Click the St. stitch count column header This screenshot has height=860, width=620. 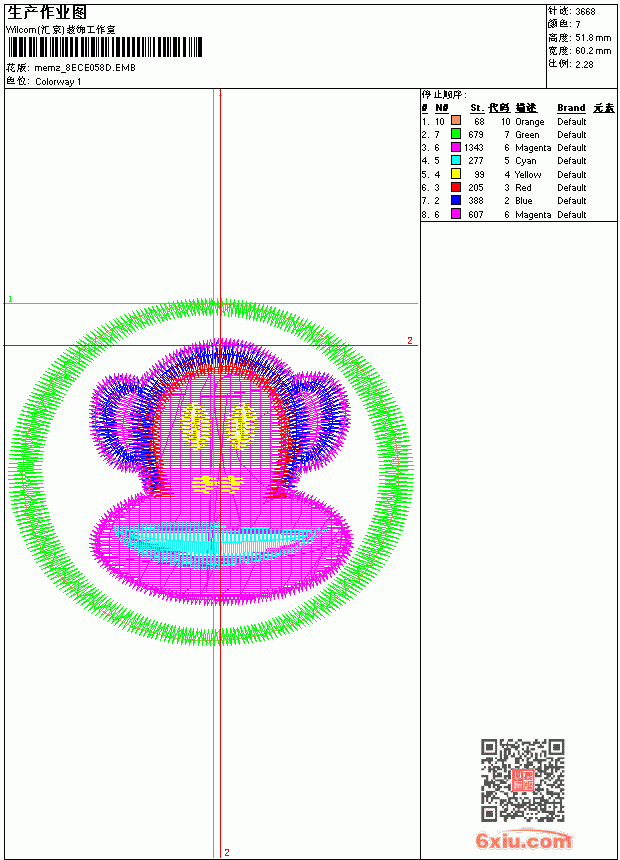point(477,108)
